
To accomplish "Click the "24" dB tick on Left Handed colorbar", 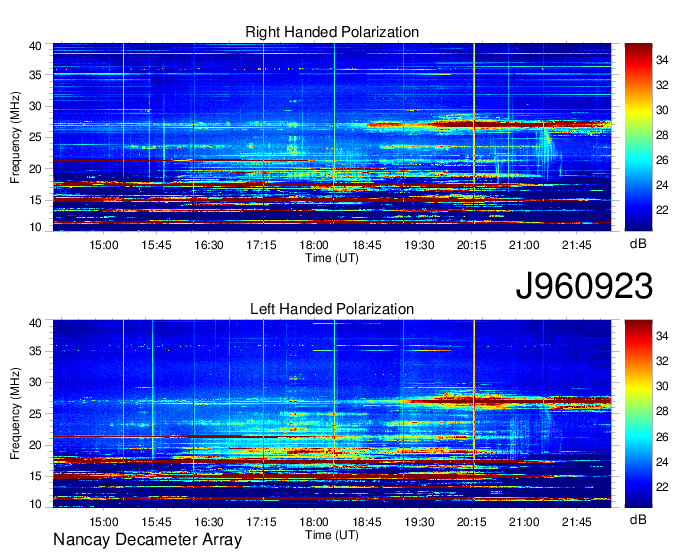I will (x=662, y=462).
